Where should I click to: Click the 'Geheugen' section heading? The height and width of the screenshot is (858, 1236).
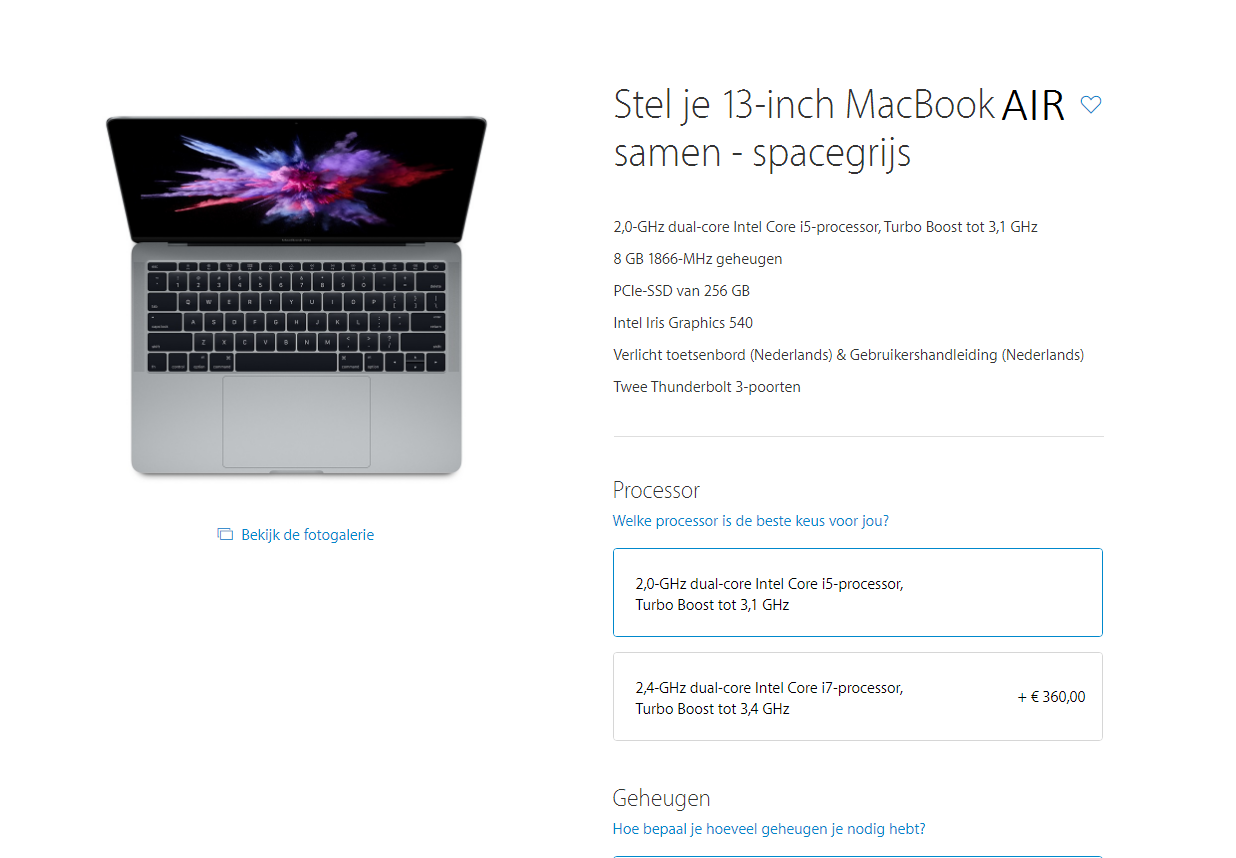(662, 798)
